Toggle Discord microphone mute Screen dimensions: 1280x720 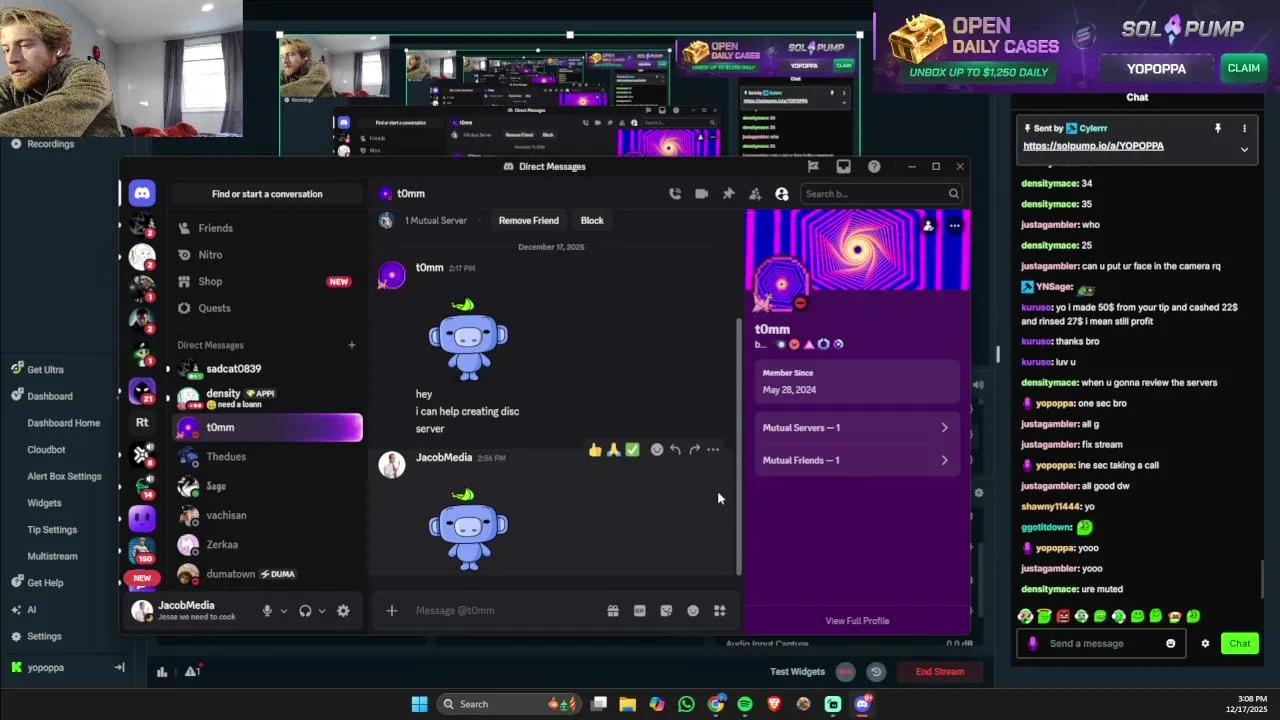[x=267, y=611]
